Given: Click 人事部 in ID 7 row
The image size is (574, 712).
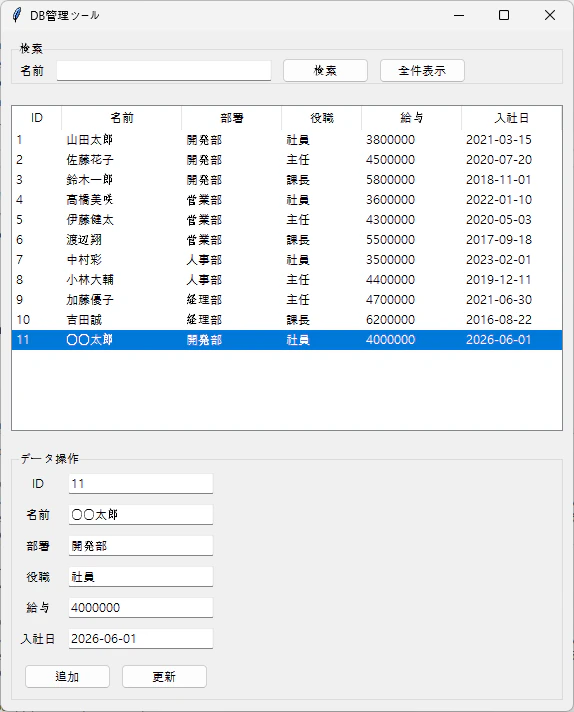Looking at the screenshot, I should [x=204, y=260].
